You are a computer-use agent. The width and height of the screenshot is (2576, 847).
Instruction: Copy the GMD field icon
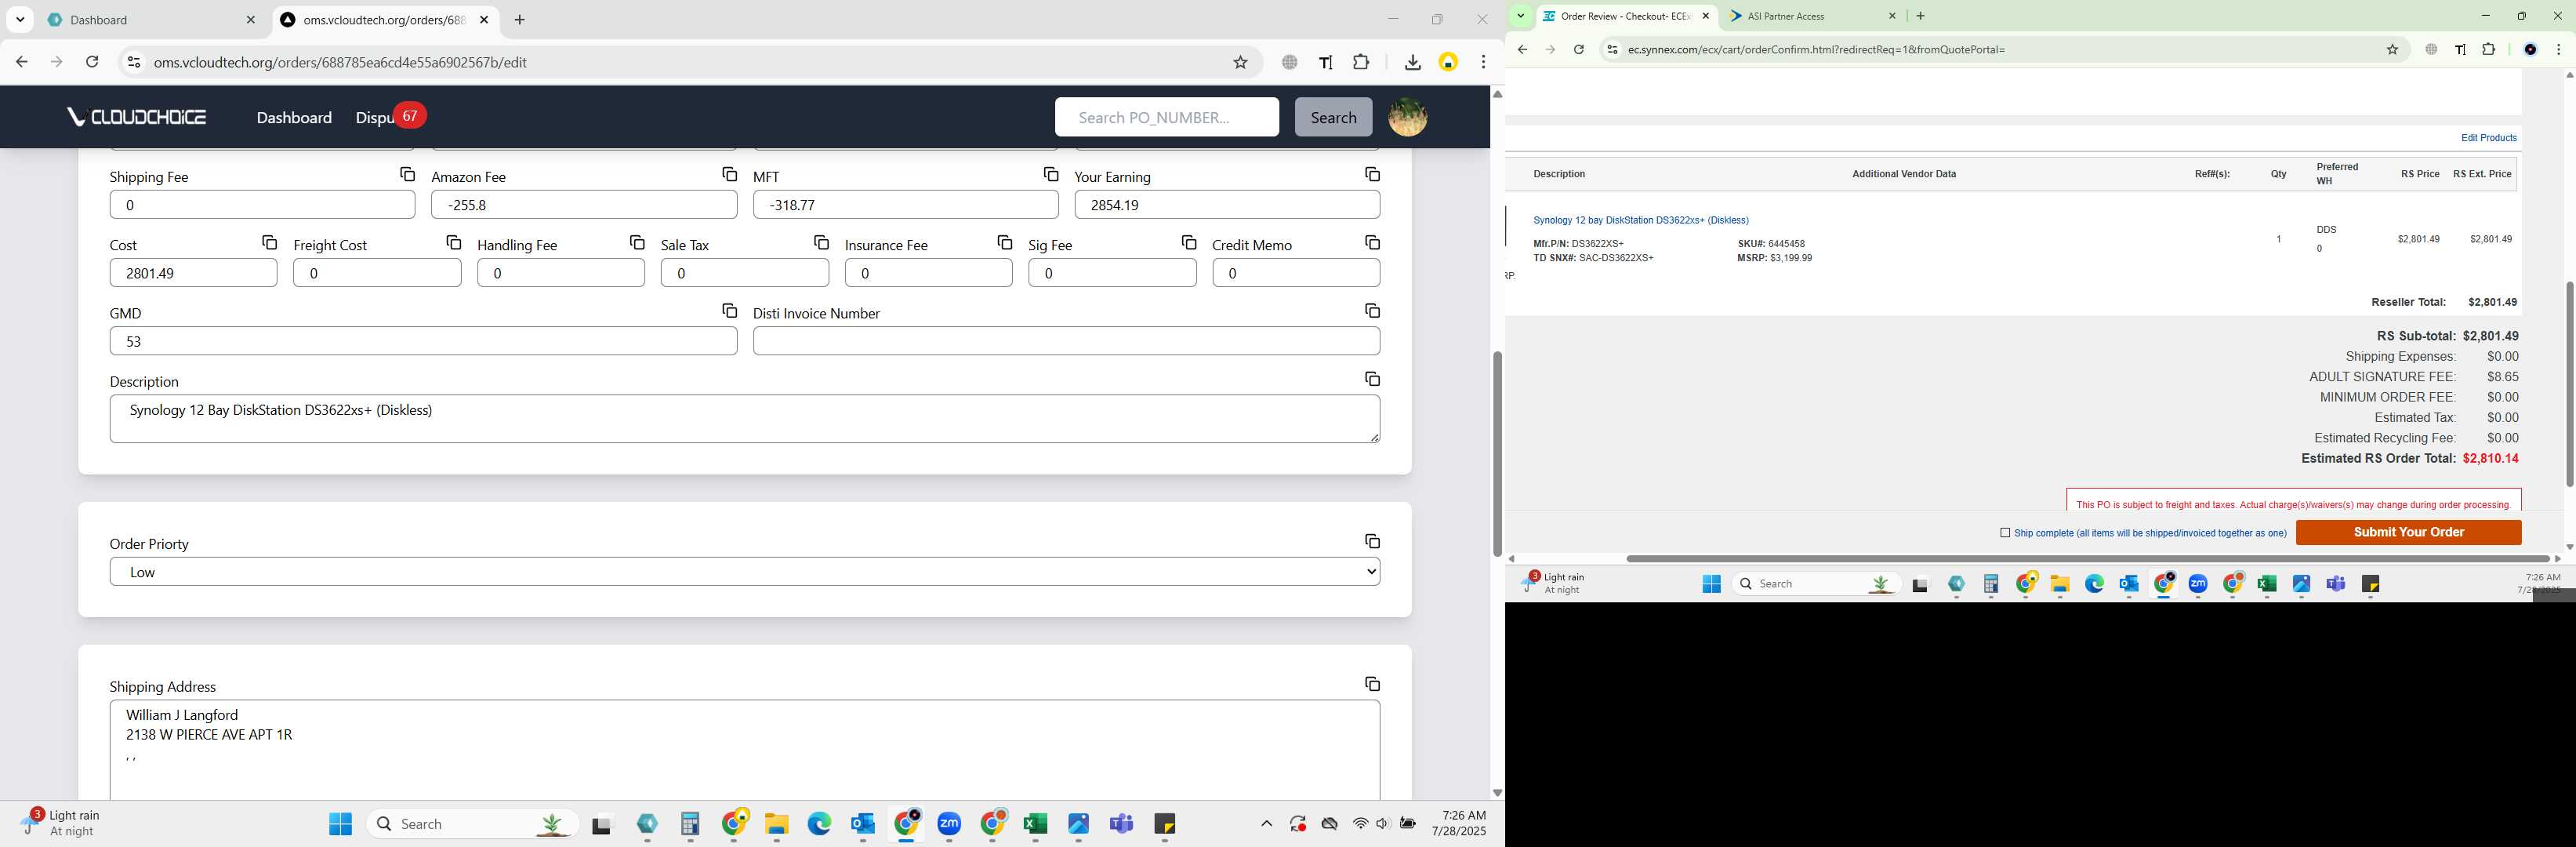(x=729, y=311)
